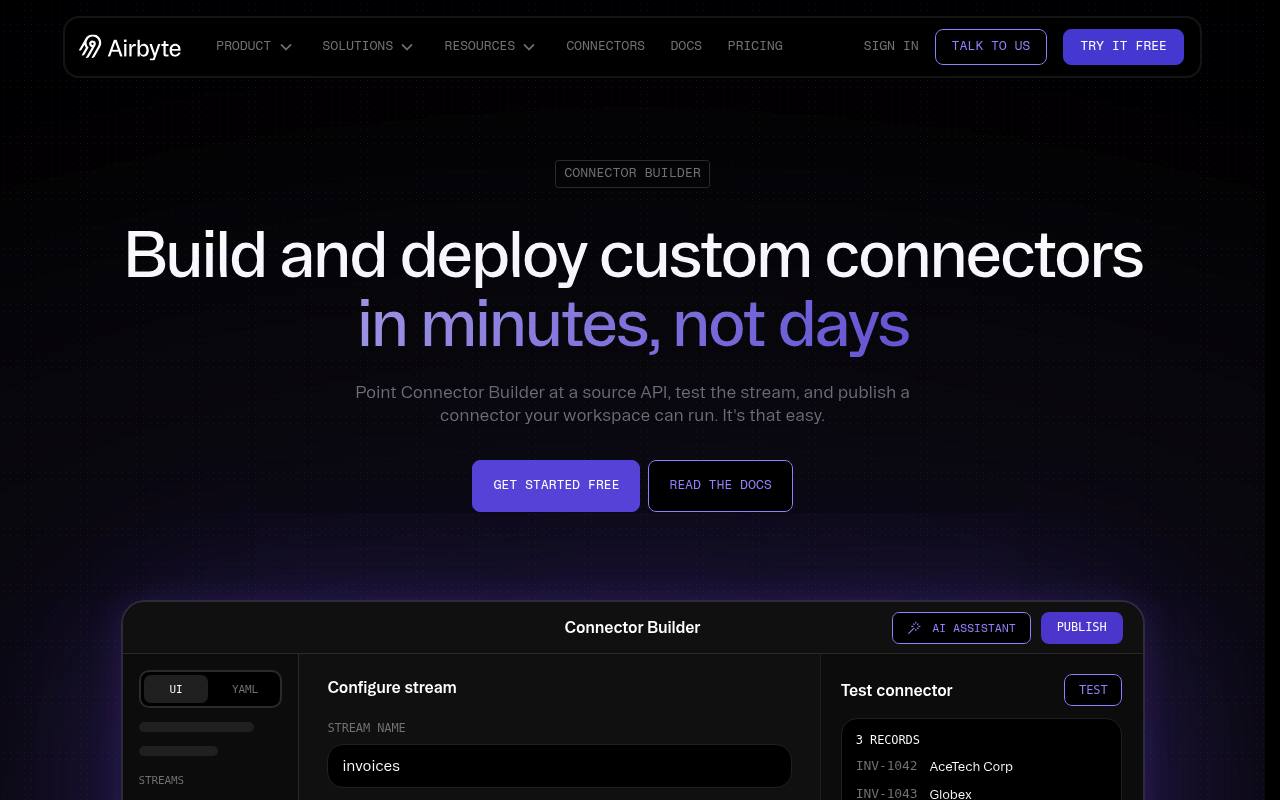Click the Stream Name field containing invoices
The width and height of the screenshot is (1280, 800).
pos(559,766)
